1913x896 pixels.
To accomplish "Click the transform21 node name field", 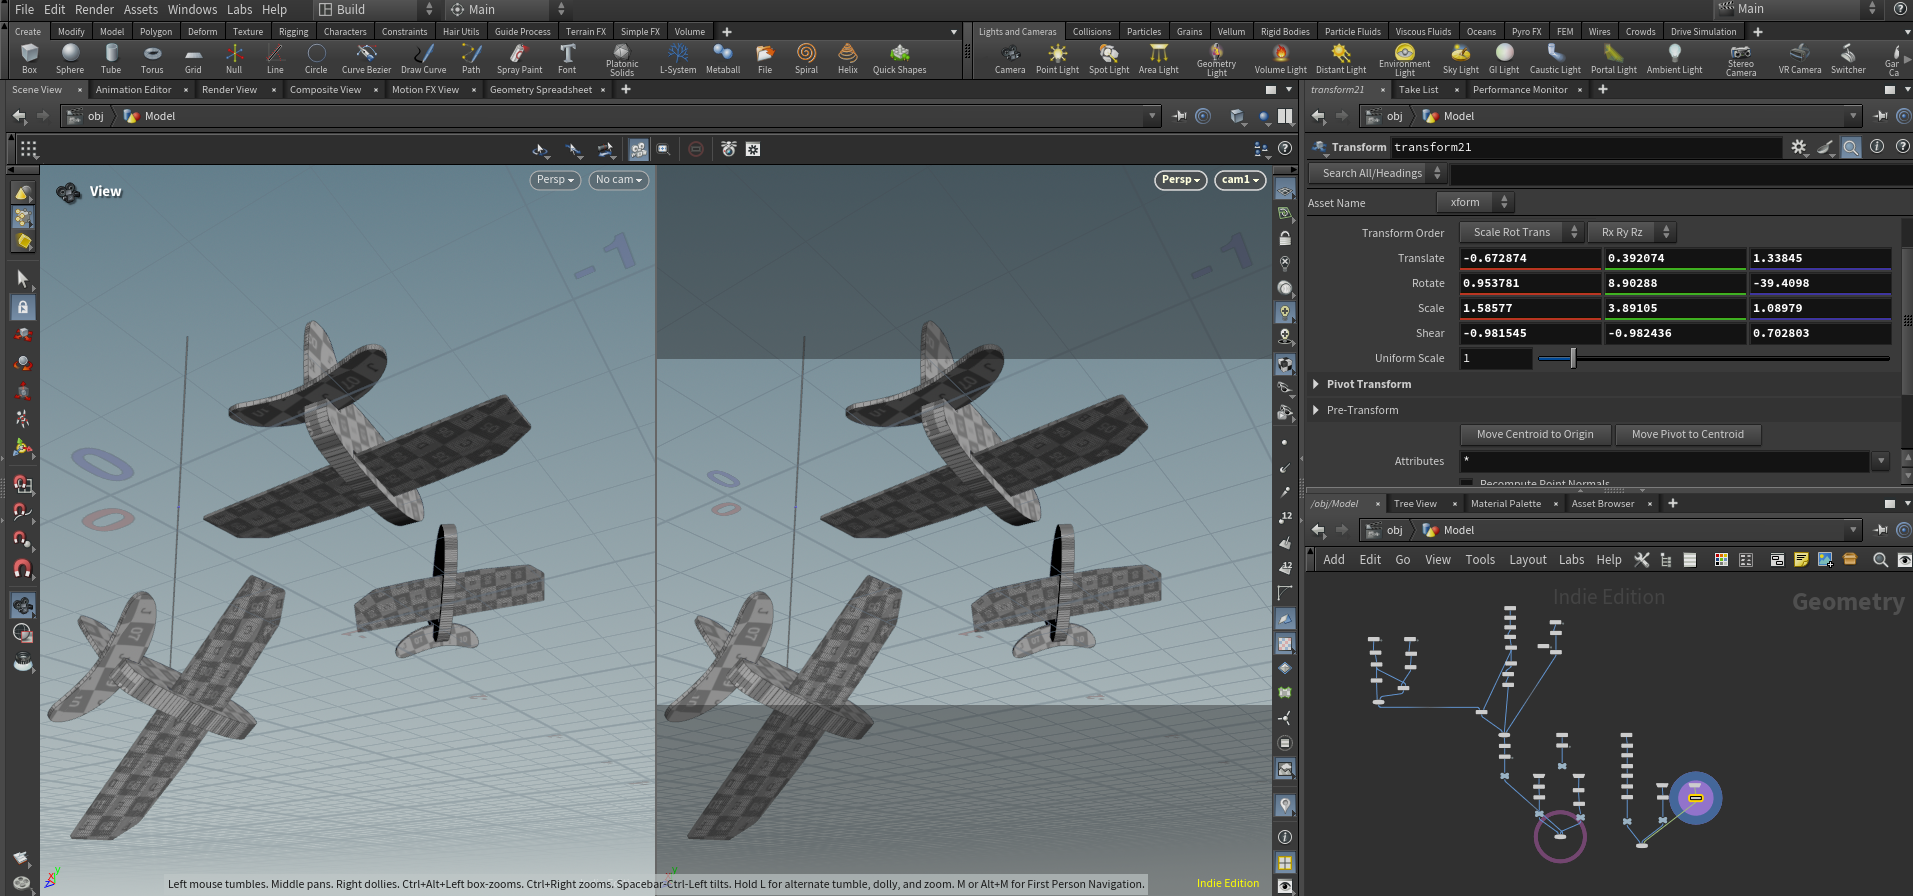I will [x=1585, y=147].
